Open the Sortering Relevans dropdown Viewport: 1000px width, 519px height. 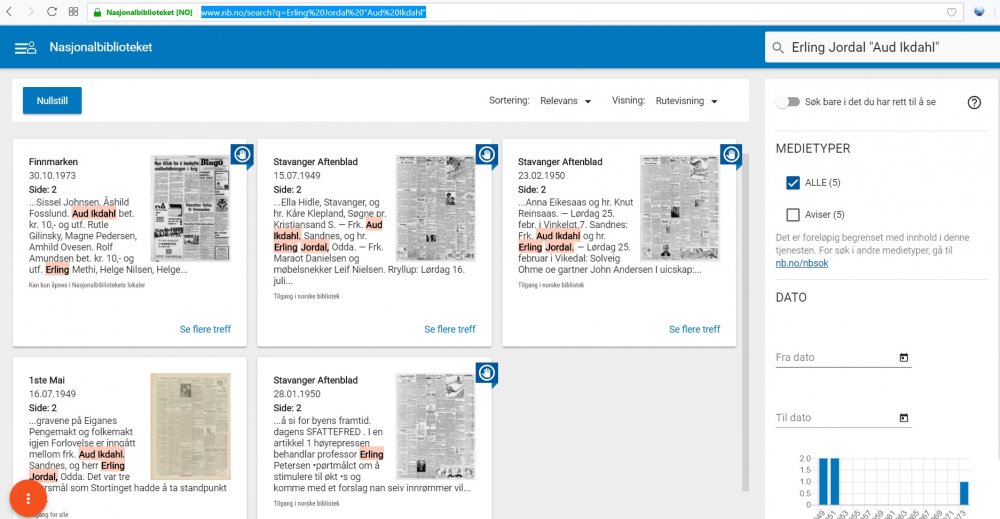[x=565, y=101]
